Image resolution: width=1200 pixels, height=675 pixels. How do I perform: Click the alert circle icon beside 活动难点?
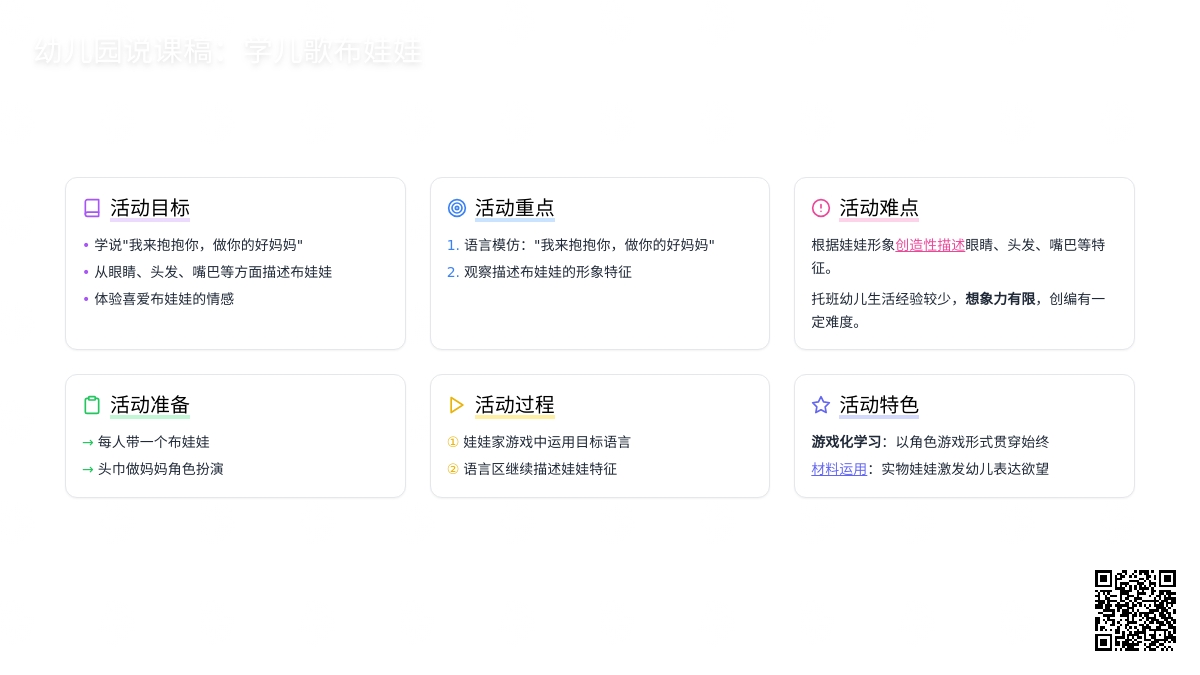[x=821, y=208]
